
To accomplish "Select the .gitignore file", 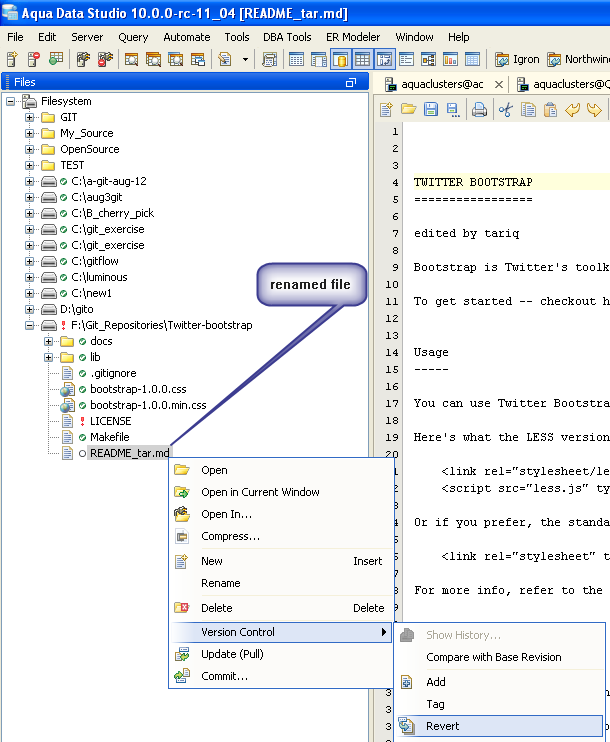I will point(113,373).
